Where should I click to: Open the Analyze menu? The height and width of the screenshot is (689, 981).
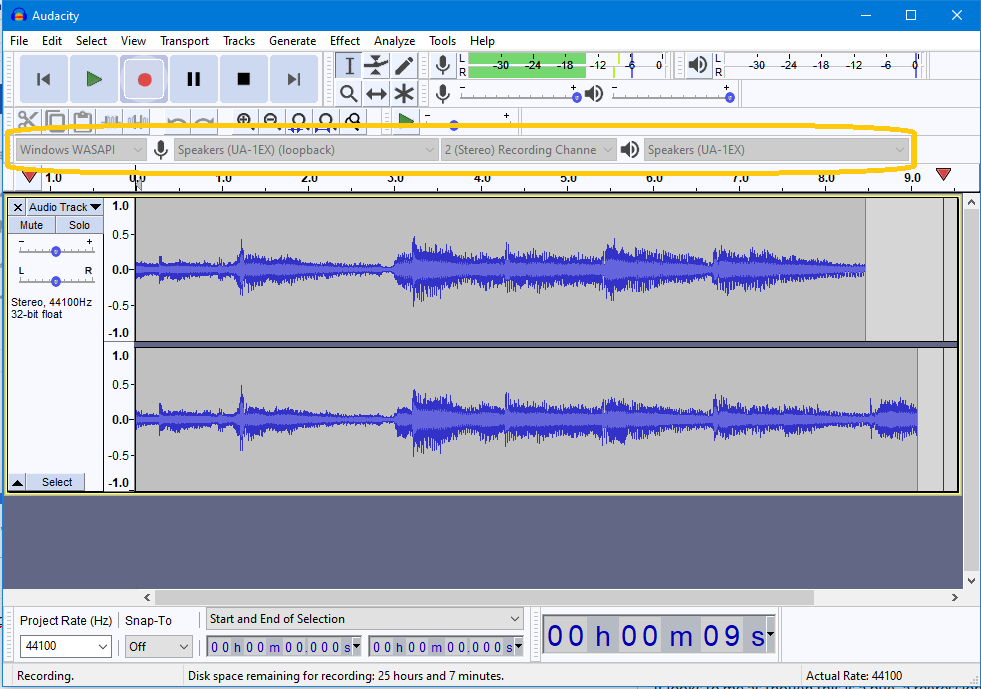click(394, 41)
